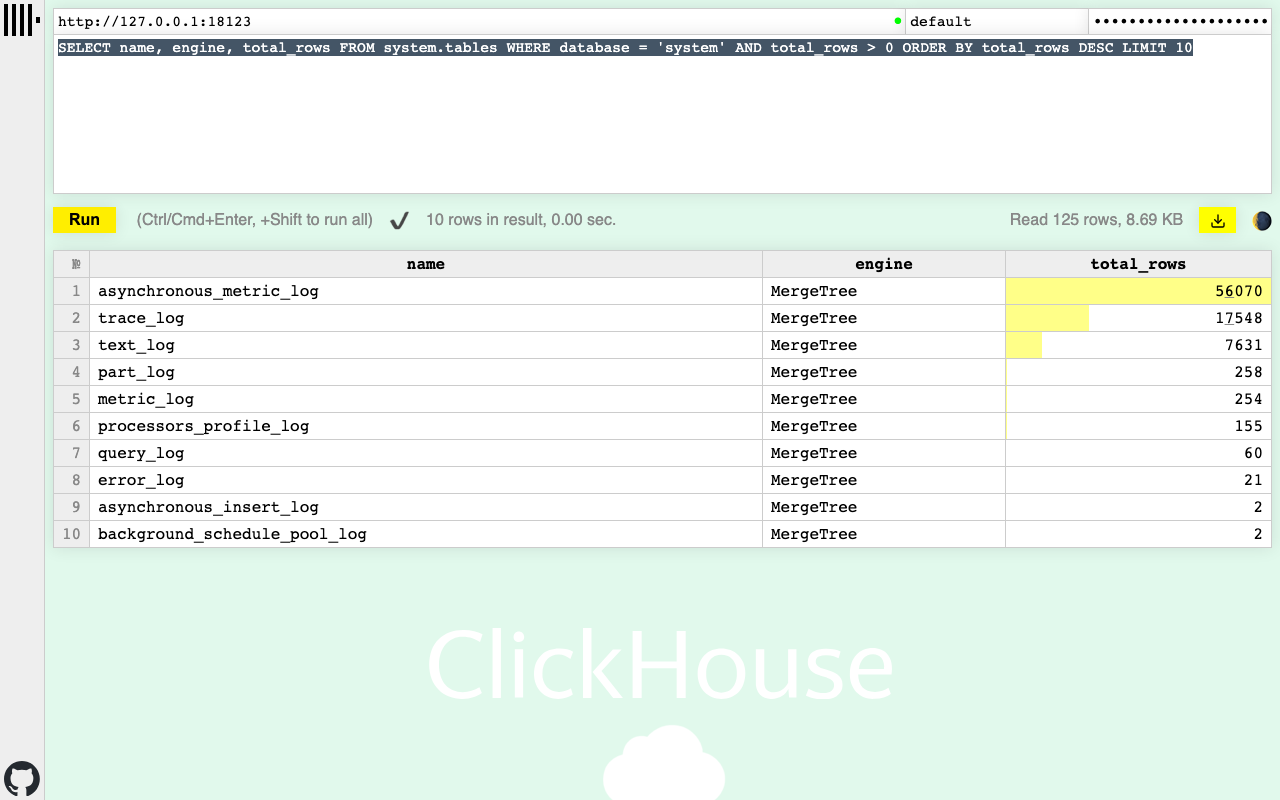Screen dimensions: 1280x800
Task: Click into the SQL query editor
Action: (x=662, y=114)
